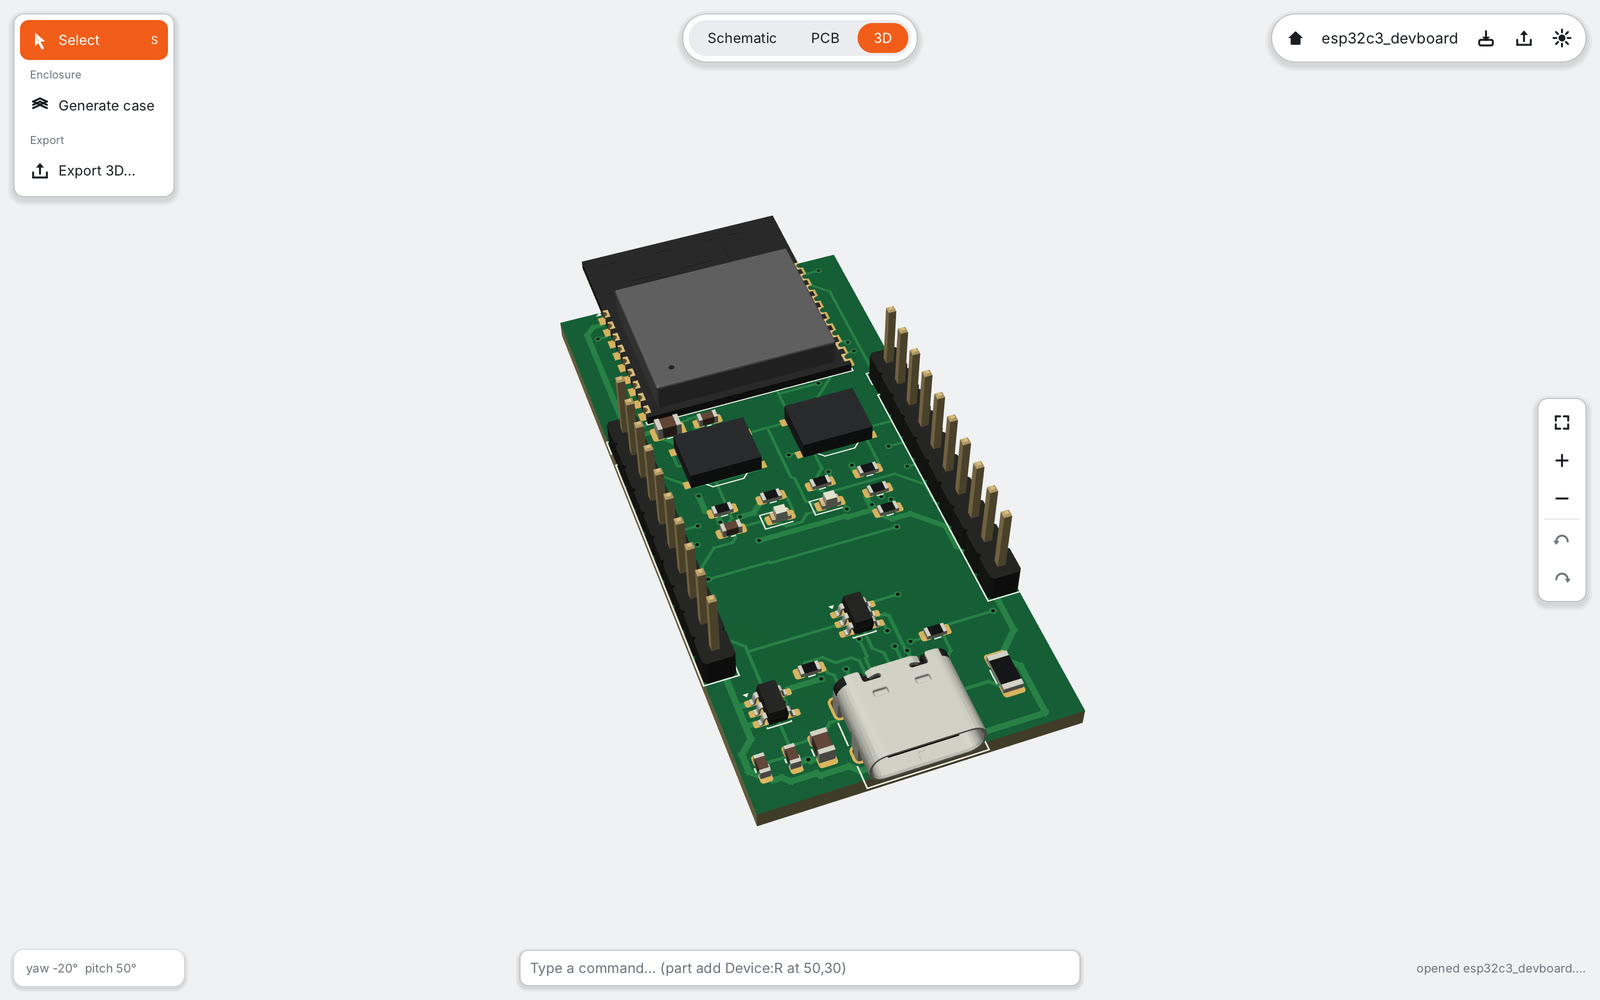The width and height of the screenshot is (1600, 1000).
Task: Toggle light/dark theme sun icon
Action: (1562, 38)
